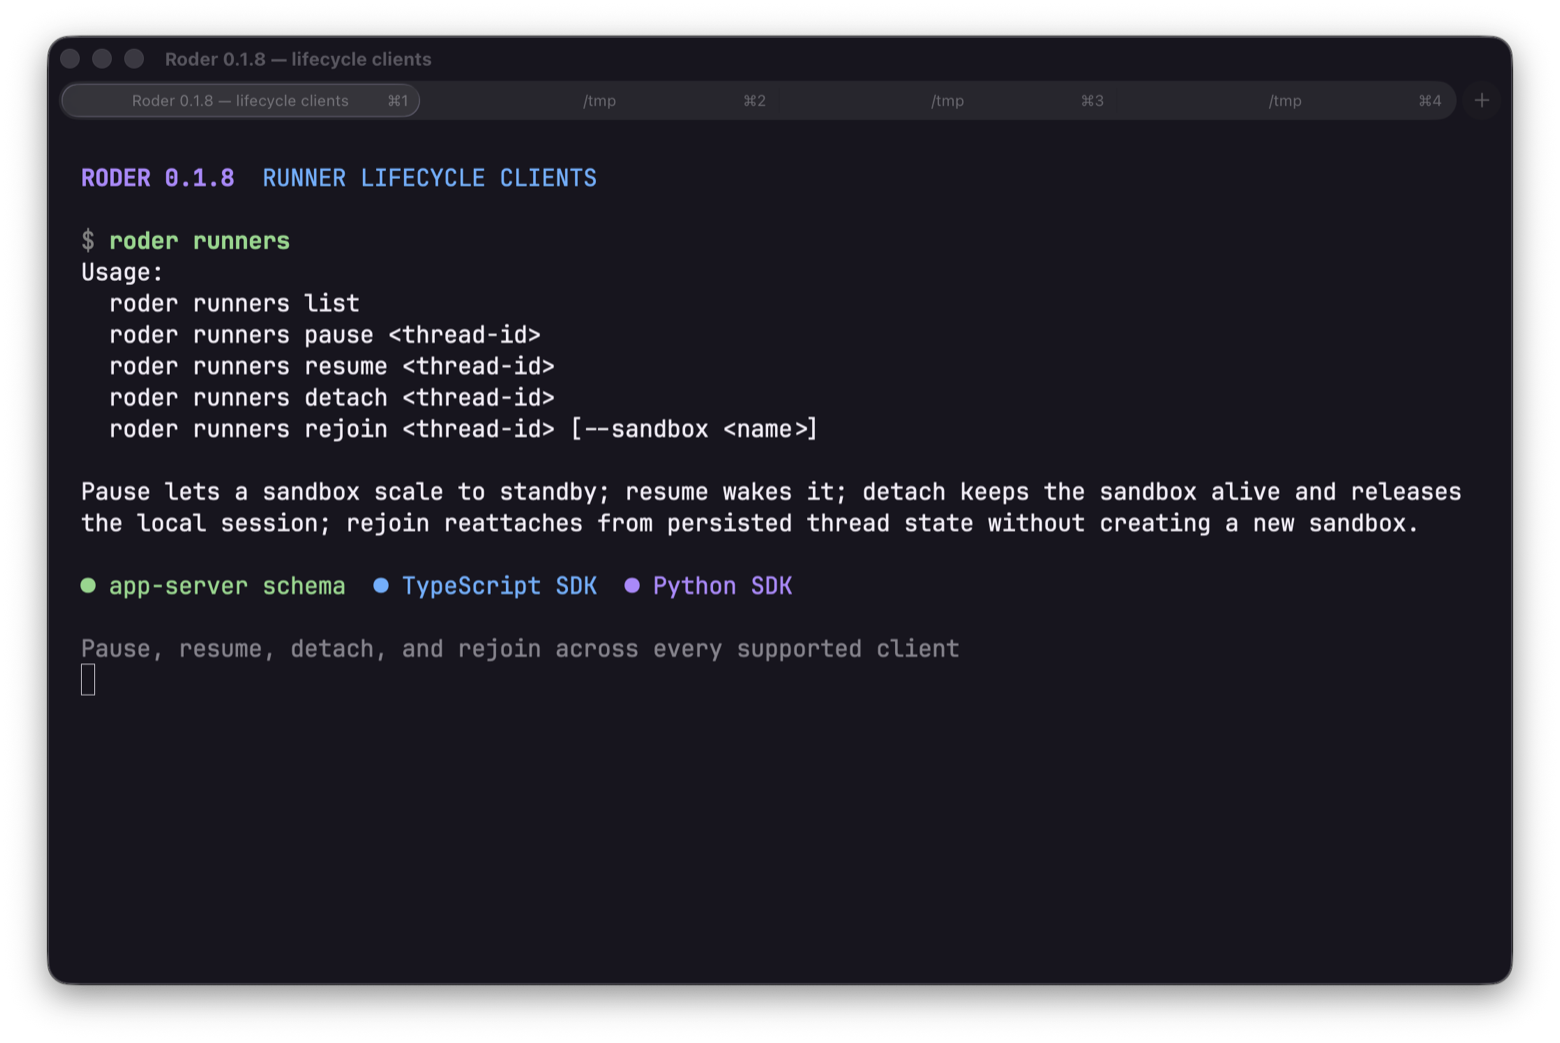Click the line starting 'the local session; rejoin'
The width and height of the screenshot is (1560, 1043).
(x=750, y=523)
